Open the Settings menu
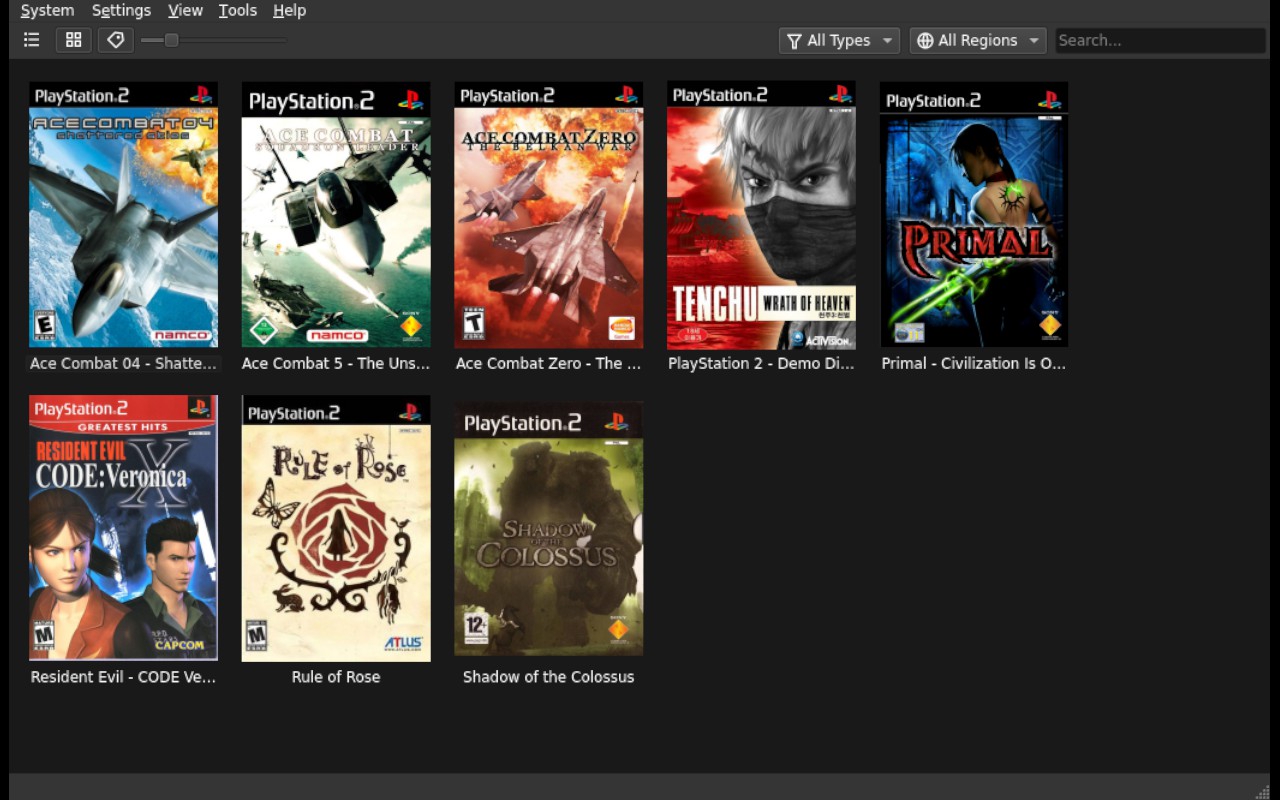 click(121, 10)
